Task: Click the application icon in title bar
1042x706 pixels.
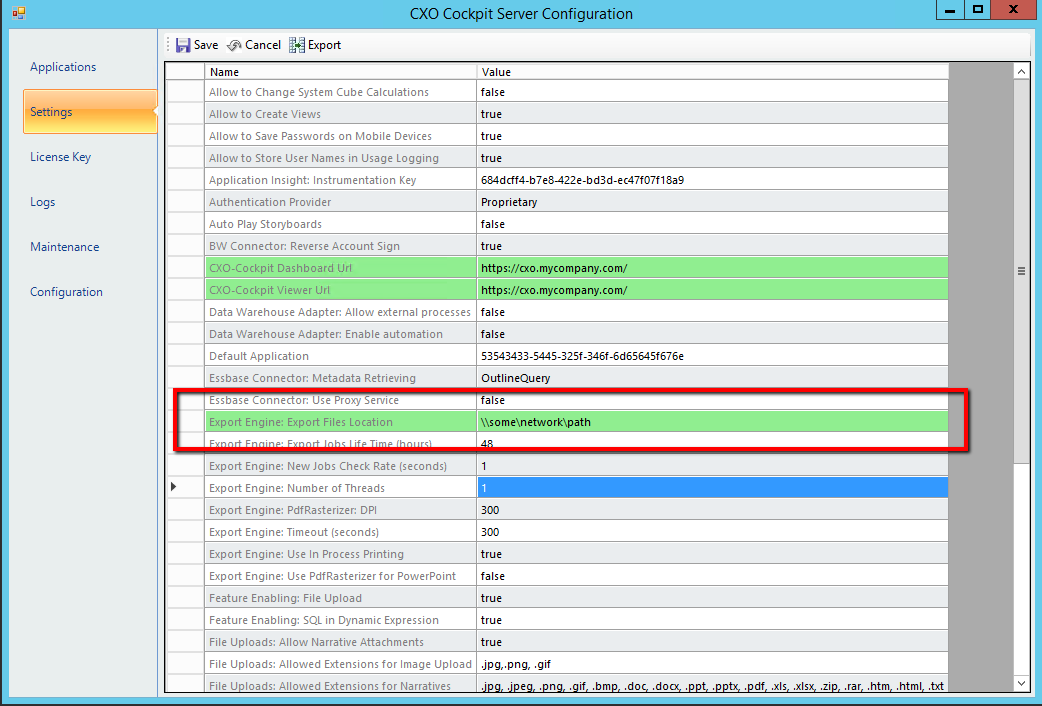Action: [19, 13]
